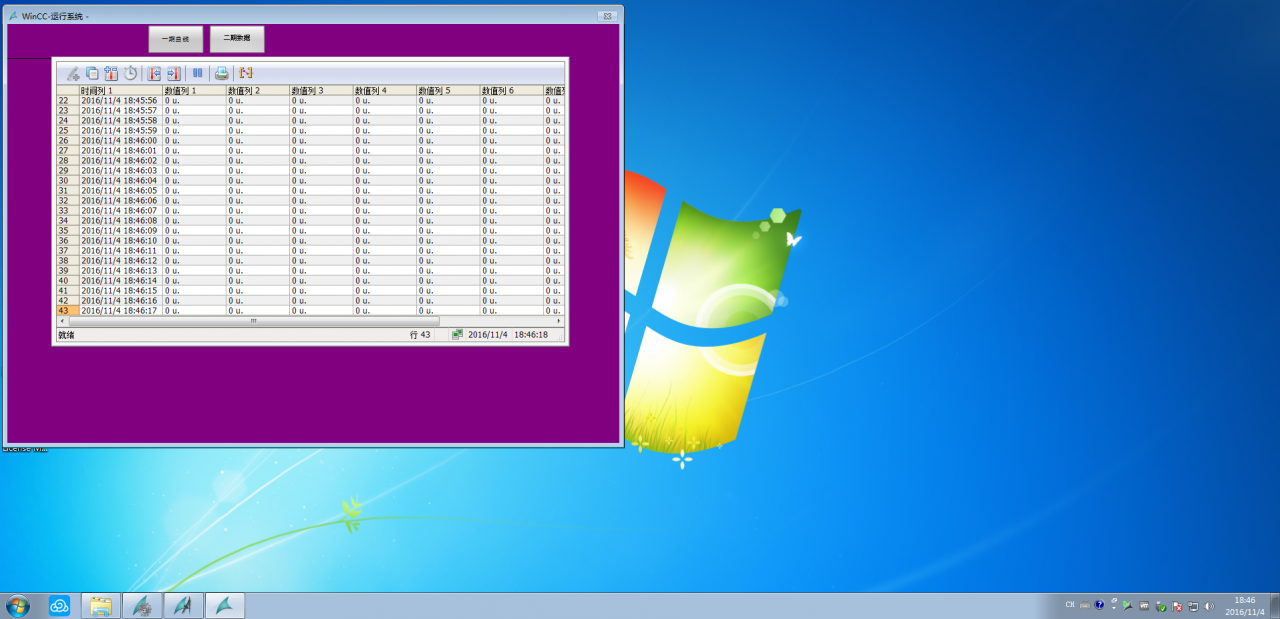Click the export data toolbar icon
Screen dimensions: 1280x619
click(246, 73)
